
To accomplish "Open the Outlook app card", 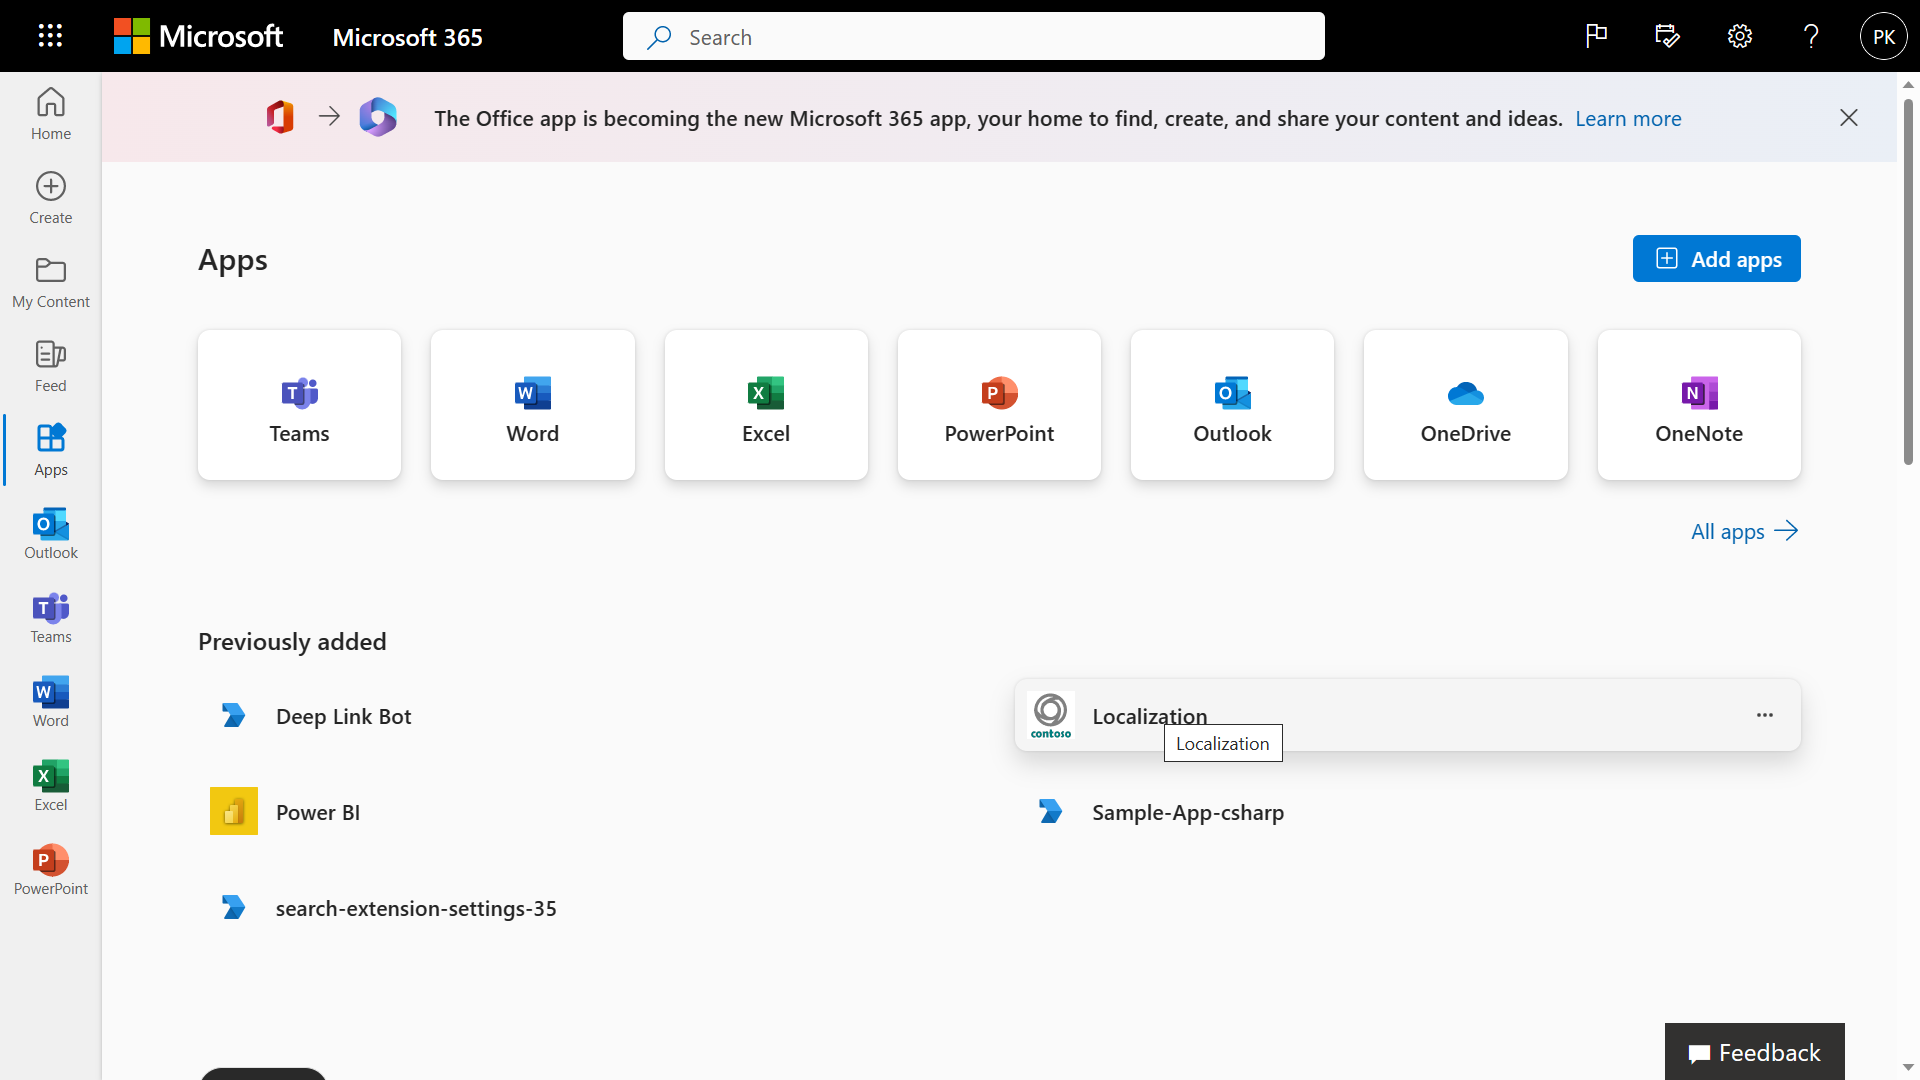I will [1232, 405].
